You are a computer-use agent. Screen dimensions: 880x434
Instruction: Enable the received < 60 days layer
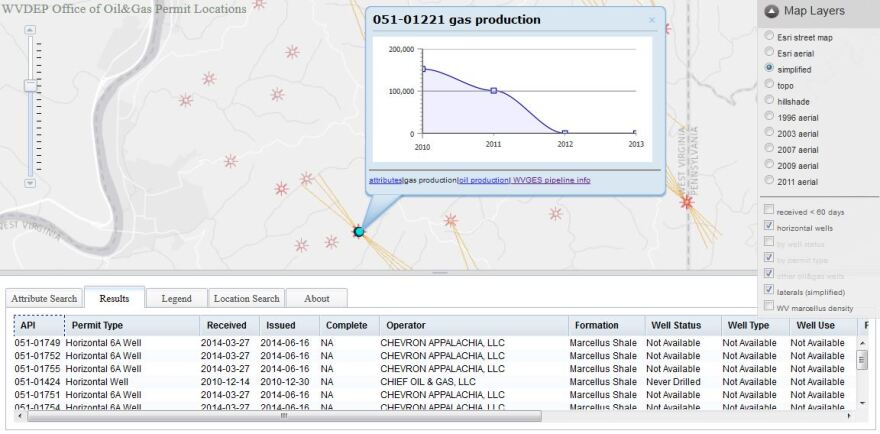click(769, 210)
